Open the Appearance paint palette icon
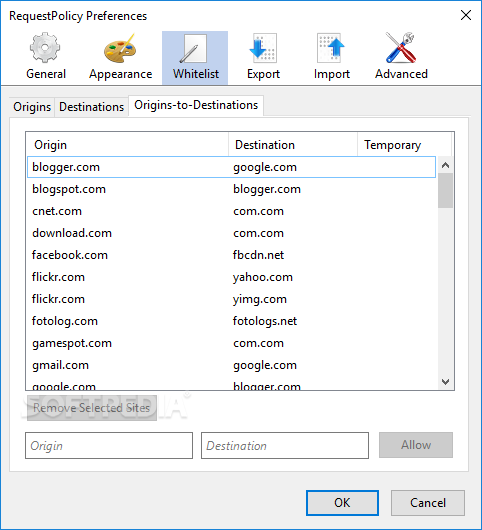482x530 pixels. tap(120, 48)
